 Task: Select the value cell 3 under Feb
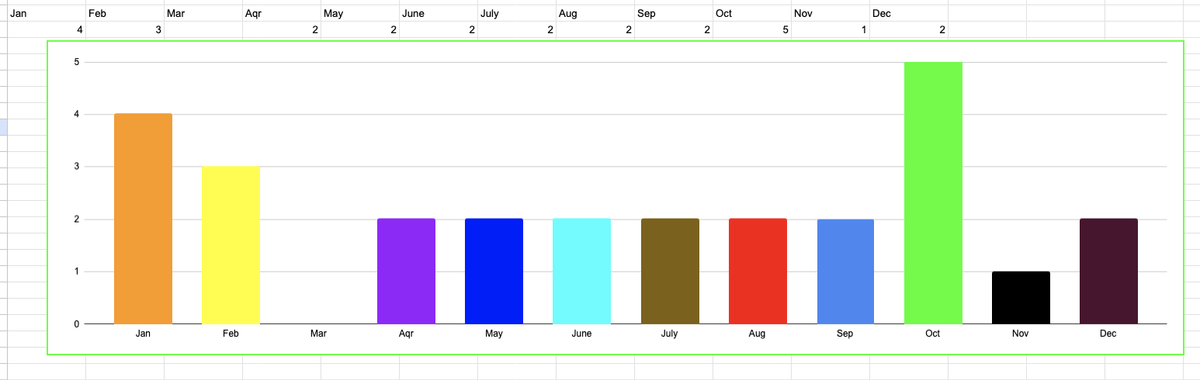click(124, 30)
